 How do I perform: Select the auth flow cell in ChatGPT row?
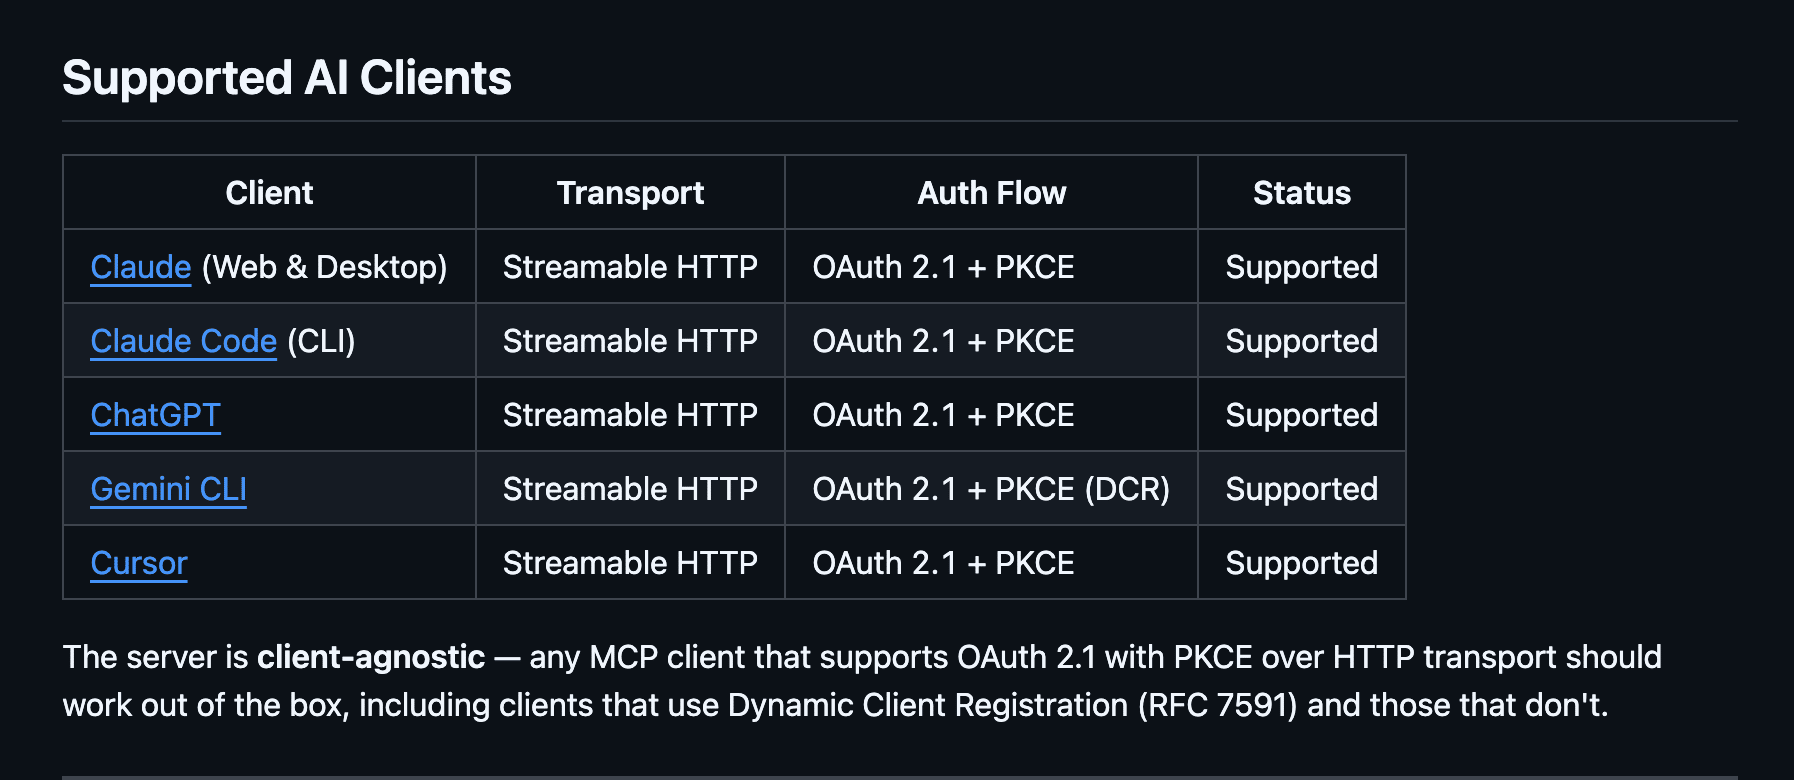pyautogui.click(x=943, y=415)
